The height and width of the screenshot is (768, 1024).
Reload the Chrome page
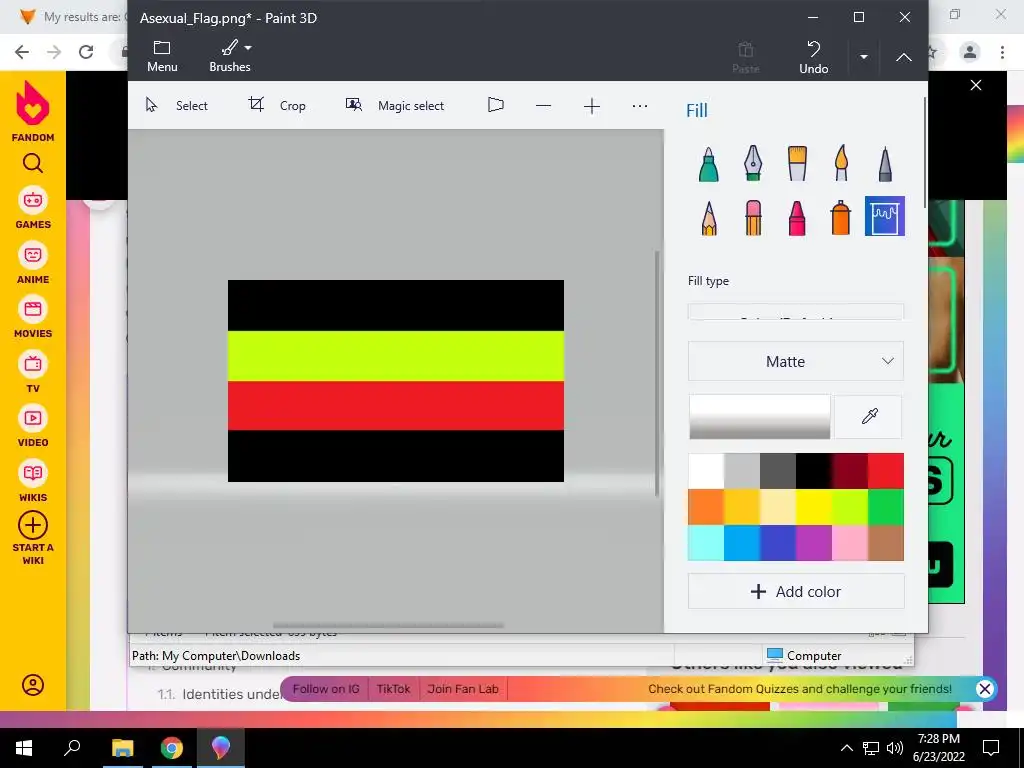86,52
